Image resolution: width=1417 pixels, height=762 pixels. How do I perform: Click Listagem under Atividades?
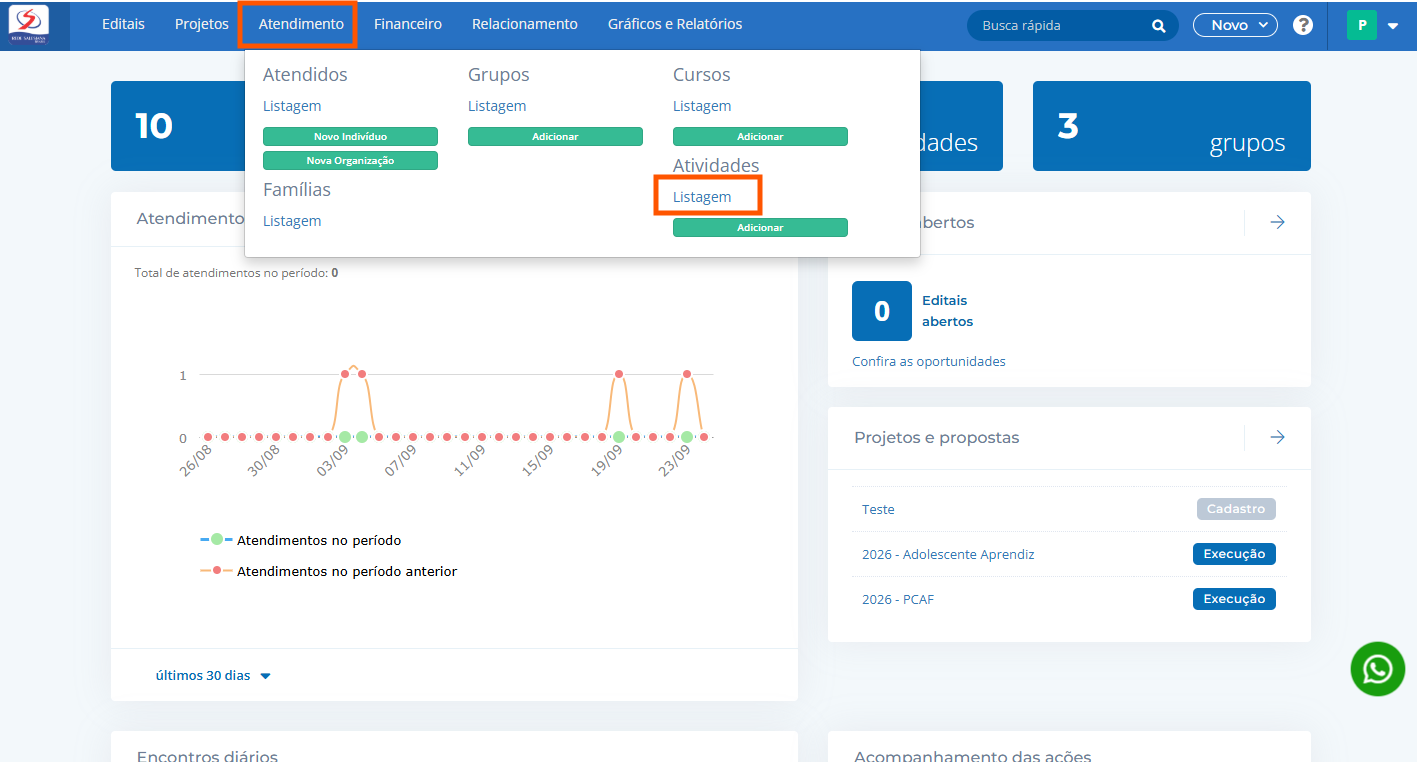click(702, 197)
